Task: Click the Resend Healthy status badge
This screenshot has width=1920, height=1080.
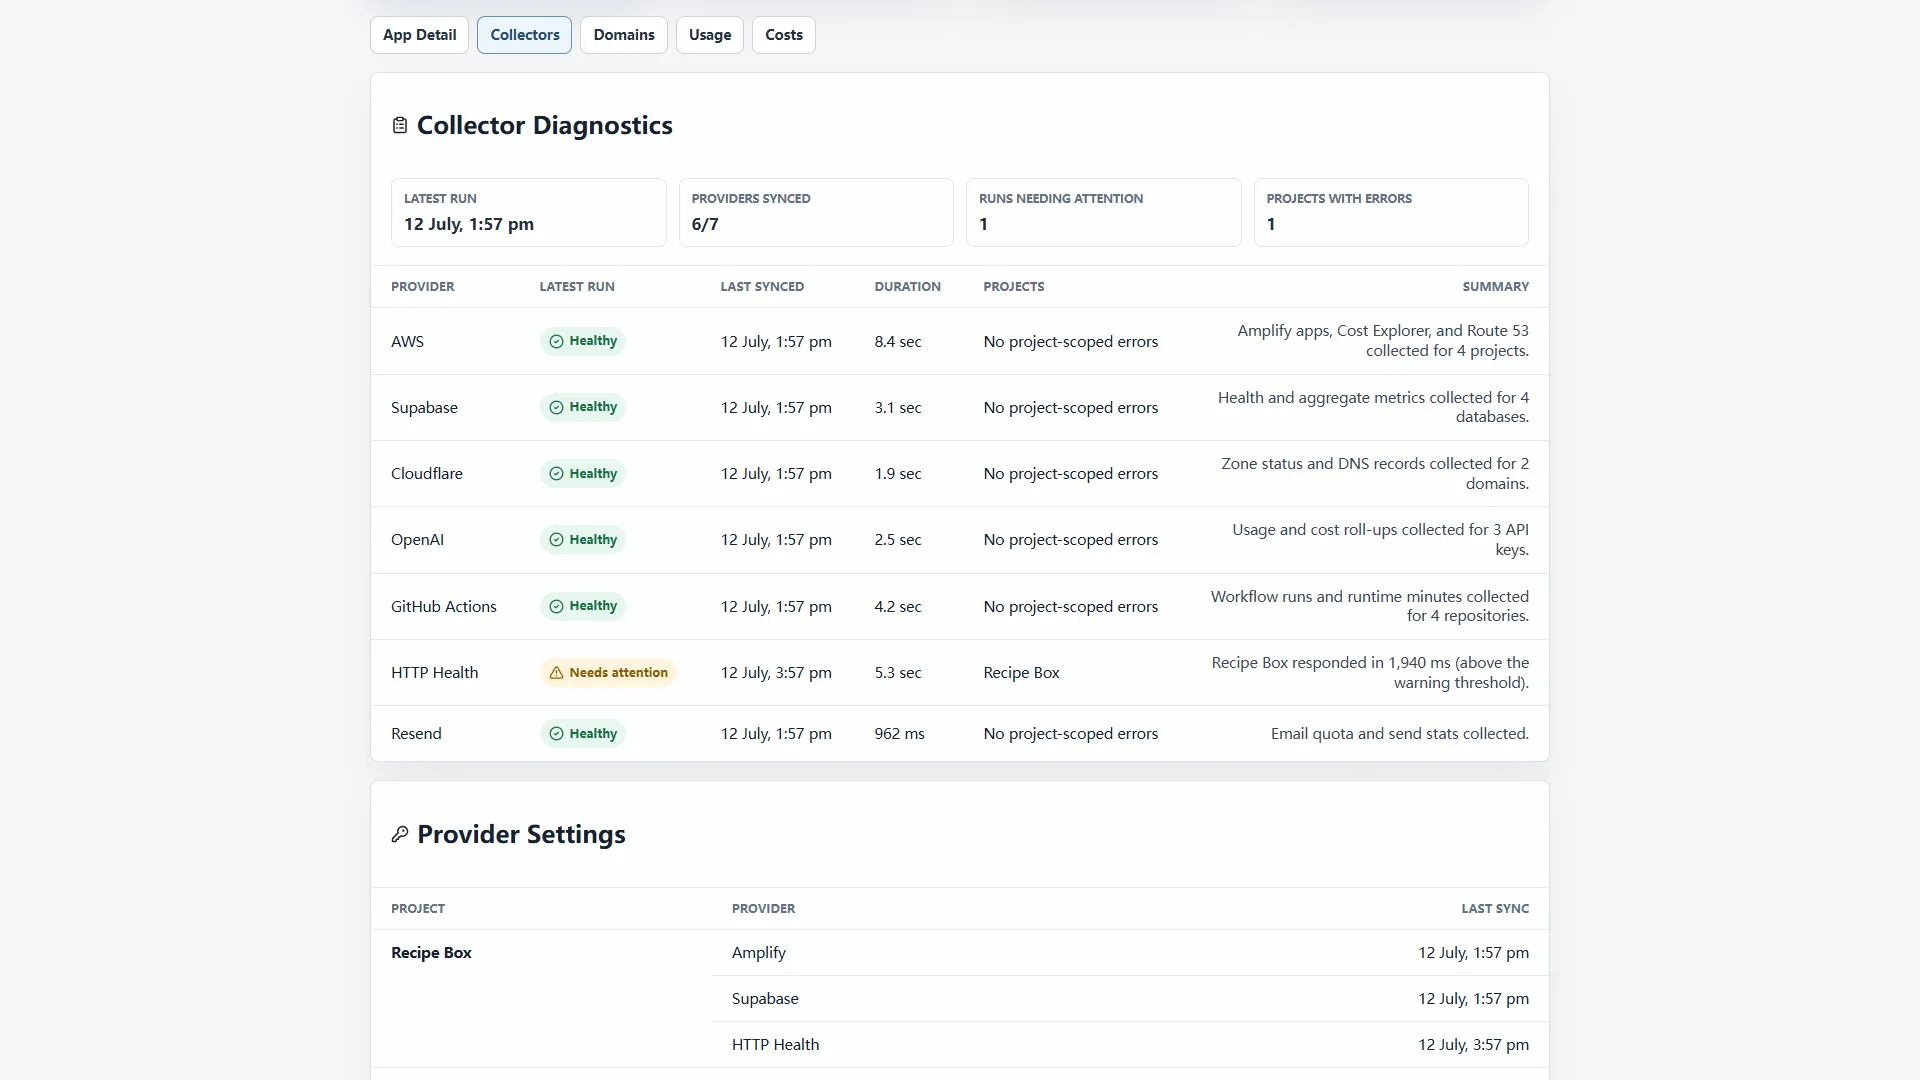Action: point(583,734)
